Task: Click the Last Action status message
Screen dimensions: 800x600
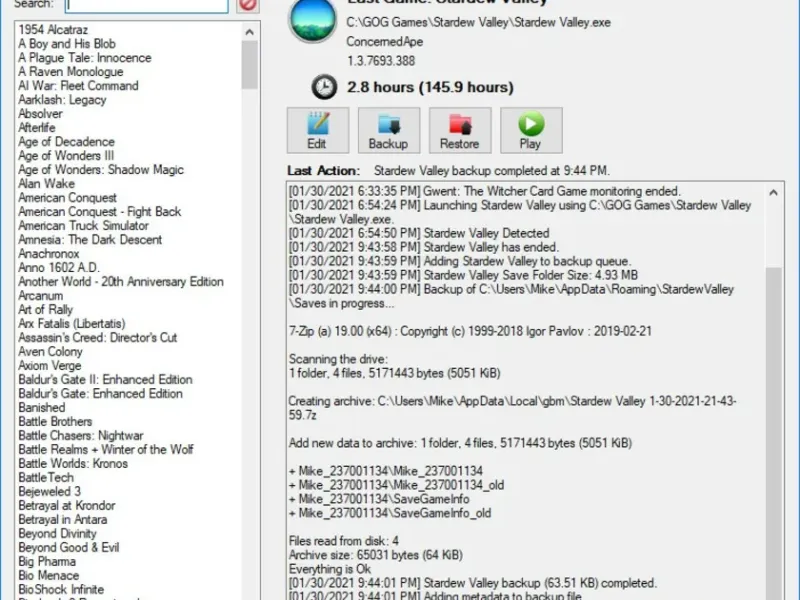Action: (492, 170)
